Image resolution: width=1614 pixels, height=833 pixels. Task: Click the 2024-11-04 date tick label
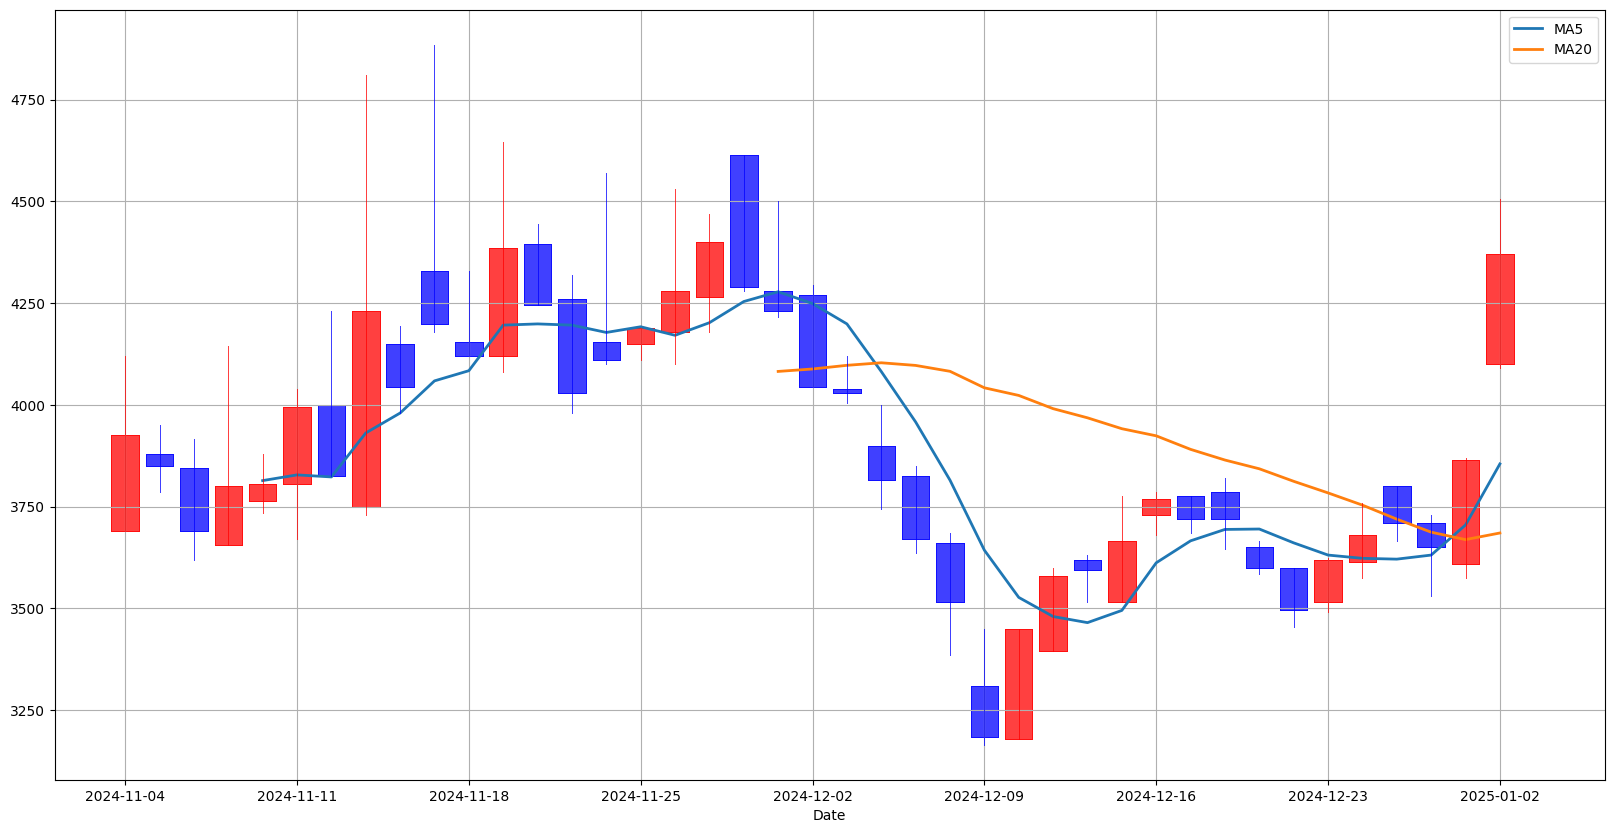coord(125,797)
